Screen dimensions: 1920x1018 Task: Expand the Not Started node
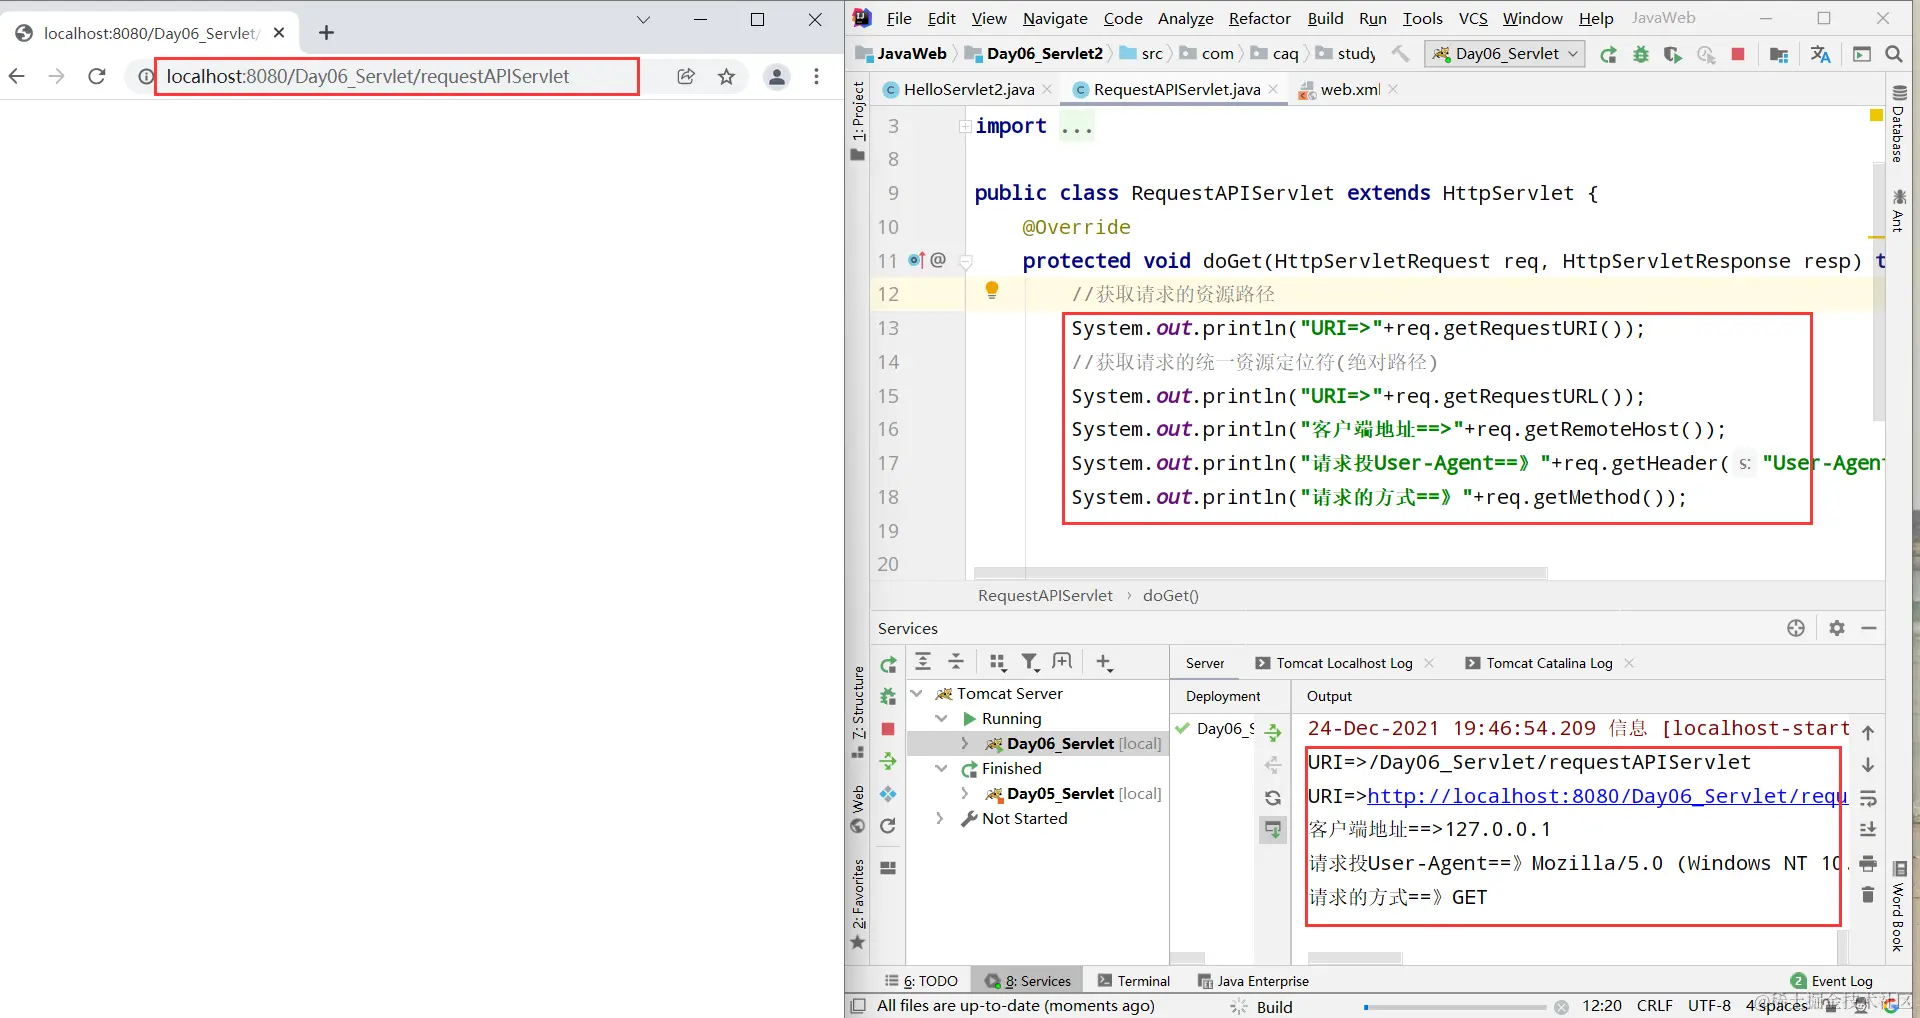pos(940,818)
